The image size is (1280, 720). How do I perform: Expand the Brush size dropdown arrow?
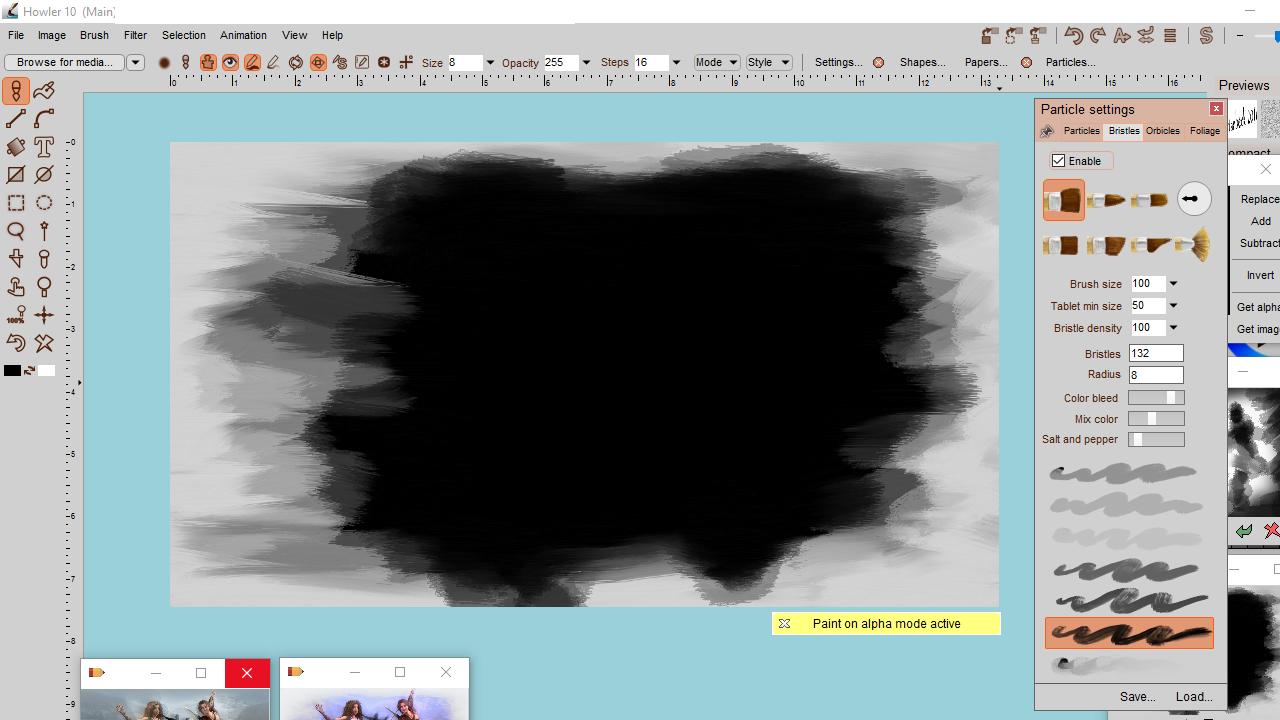(1173, 284)
